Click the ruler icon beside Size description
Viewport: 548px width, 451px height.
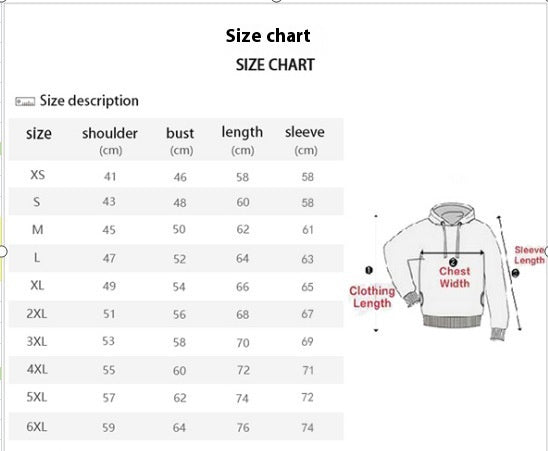coord(25,102)
